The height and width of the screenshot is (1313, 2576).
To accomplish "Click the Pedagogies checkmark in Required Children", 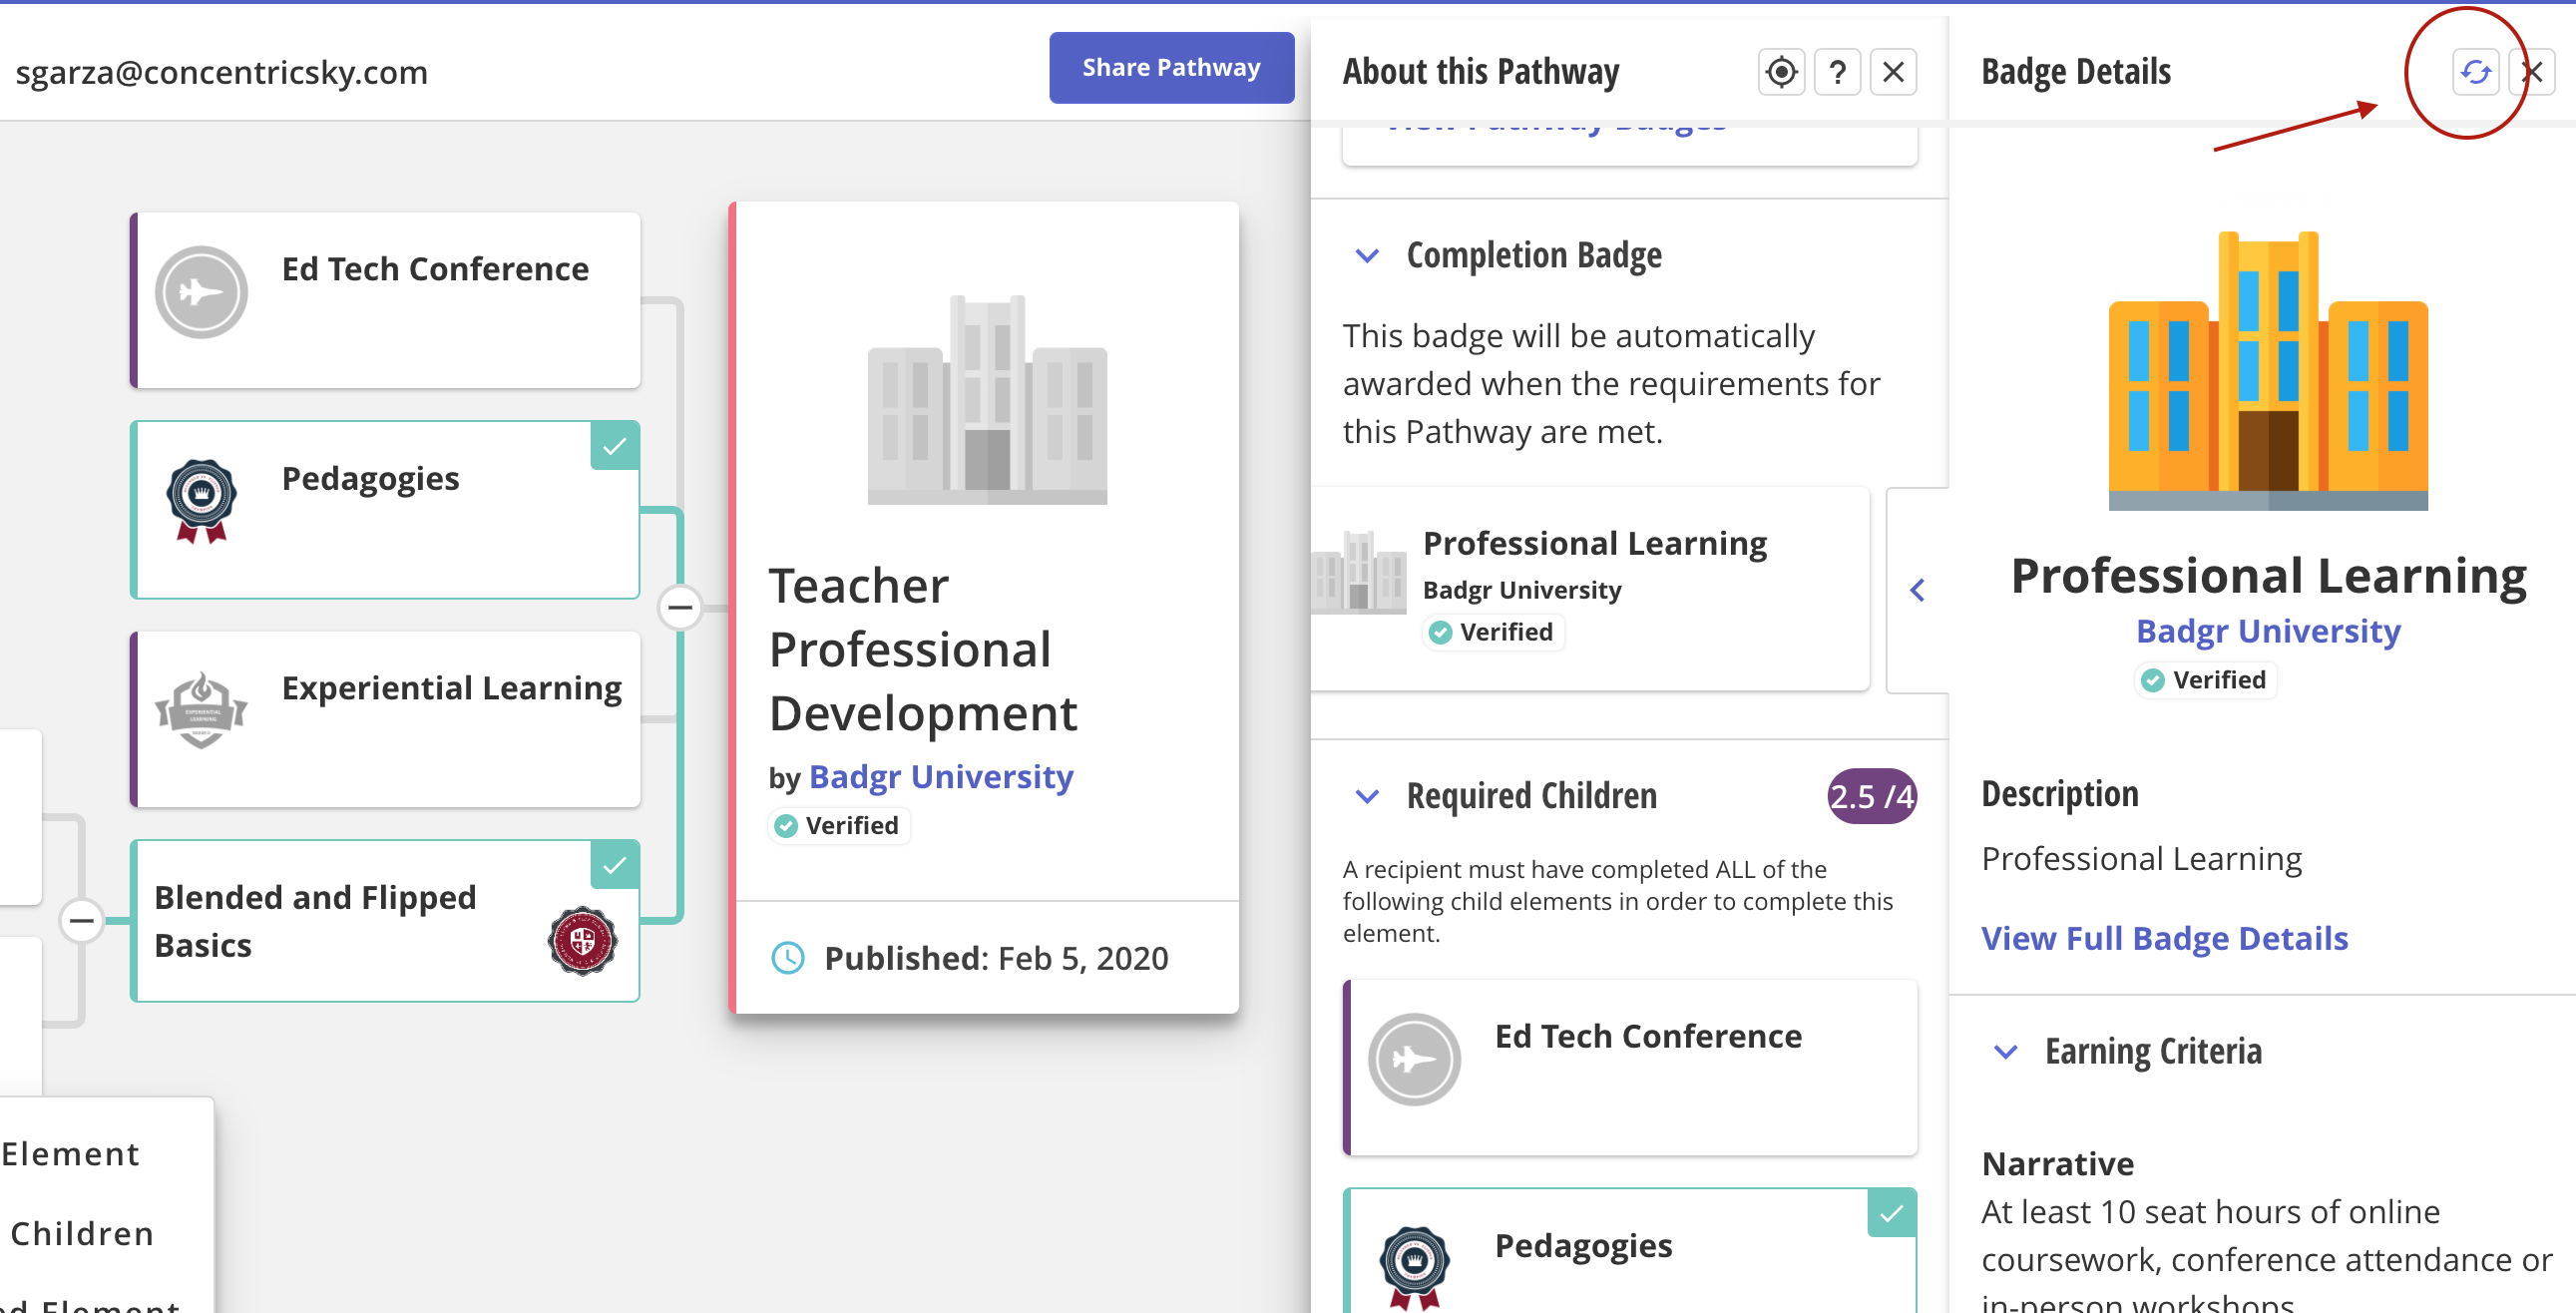I will [x=1891, y=1213].
